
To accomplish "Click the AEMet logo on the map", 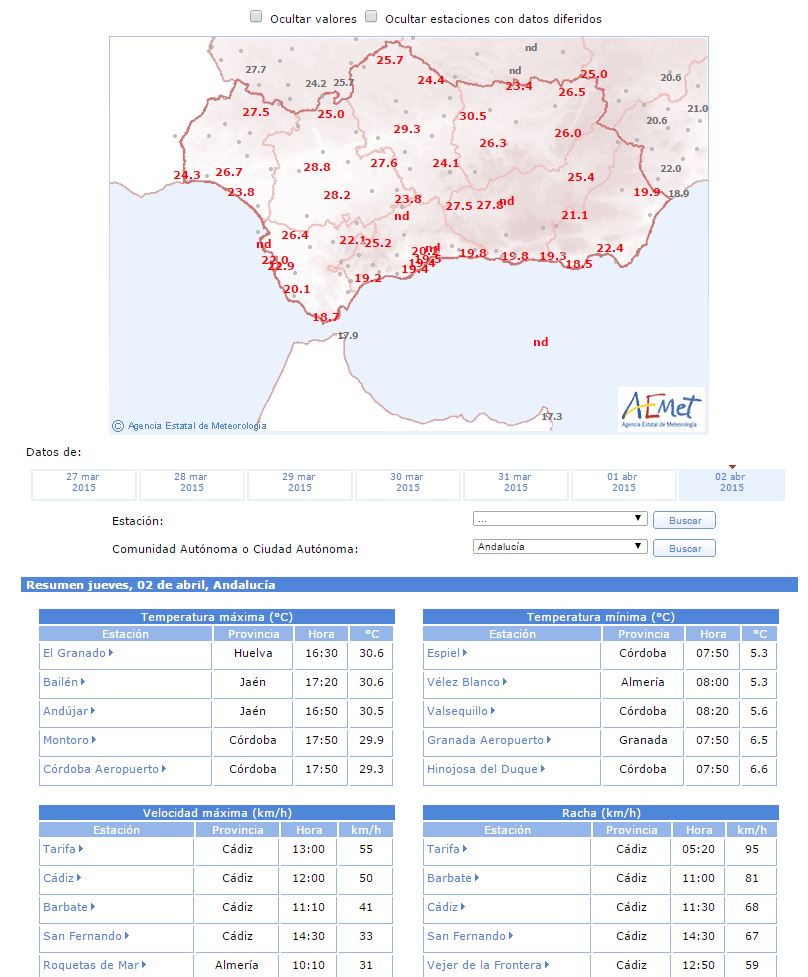I will (661, 409).
